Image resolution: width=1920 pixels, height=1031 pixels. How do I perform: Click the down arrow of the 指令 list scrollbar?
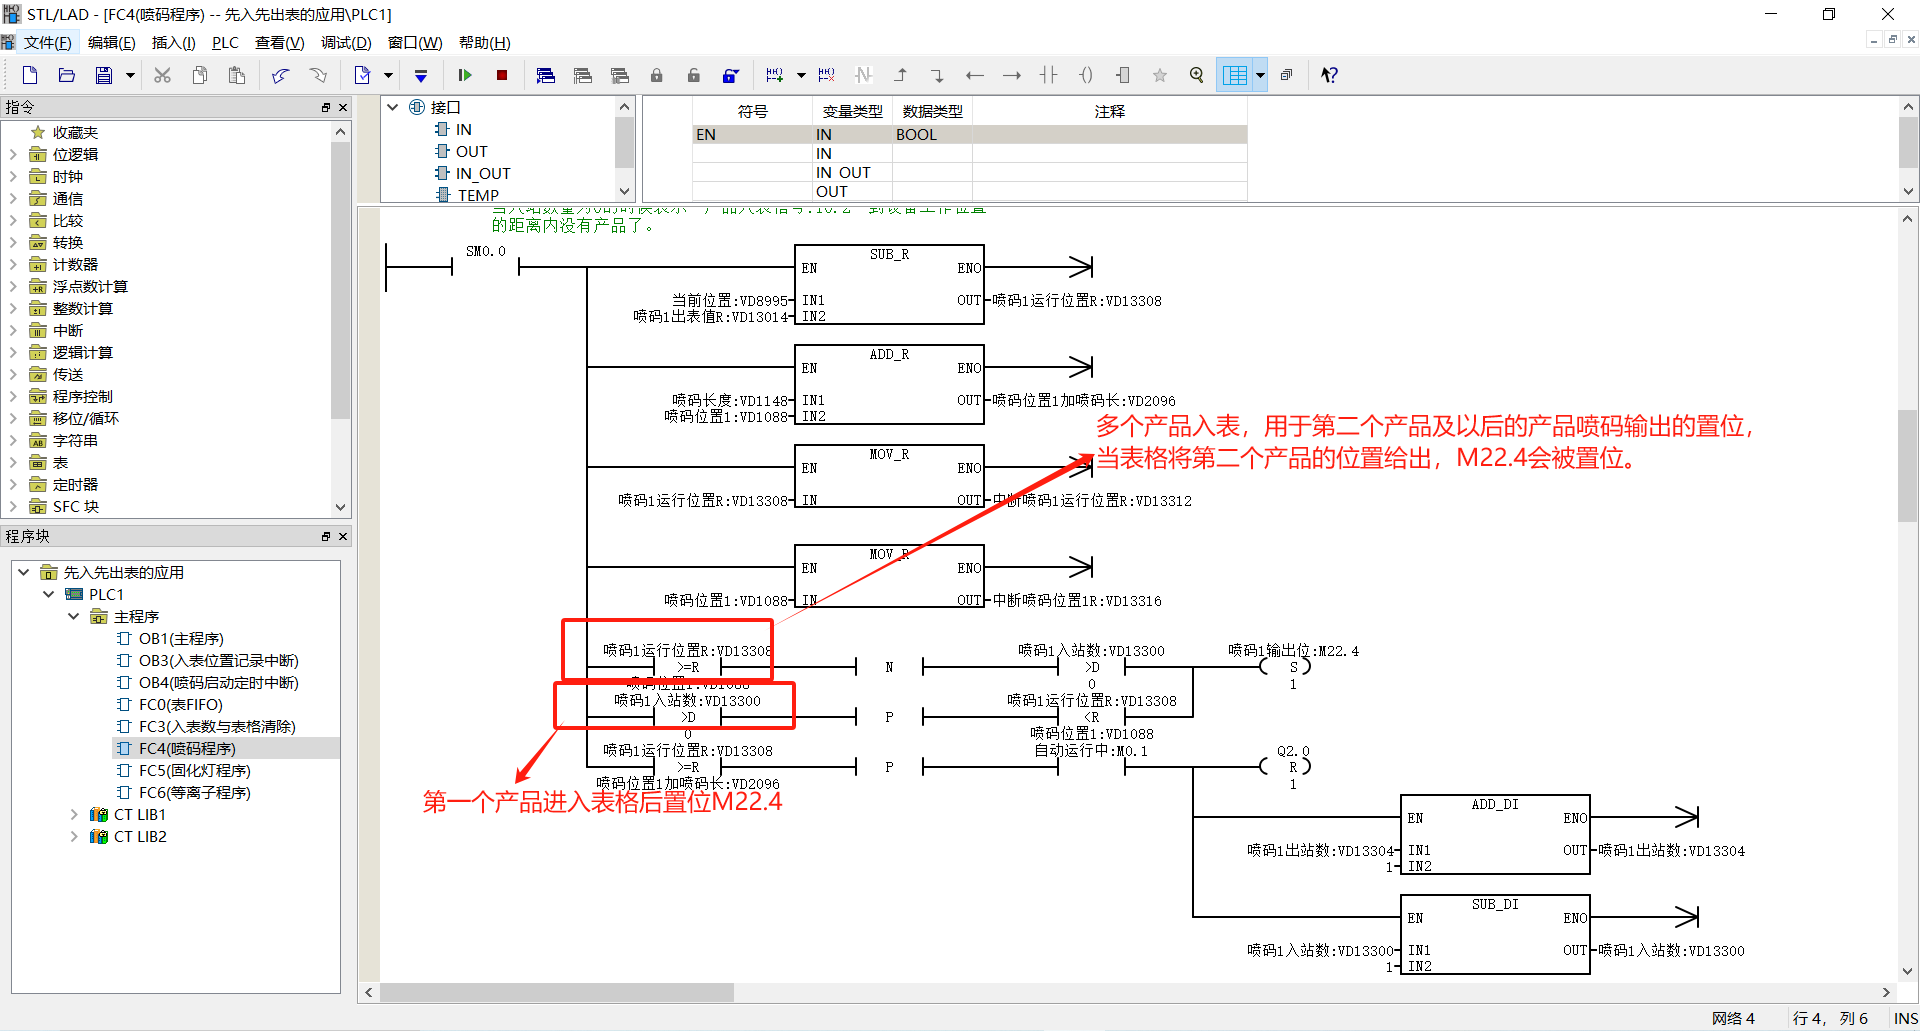pos(341,507)
